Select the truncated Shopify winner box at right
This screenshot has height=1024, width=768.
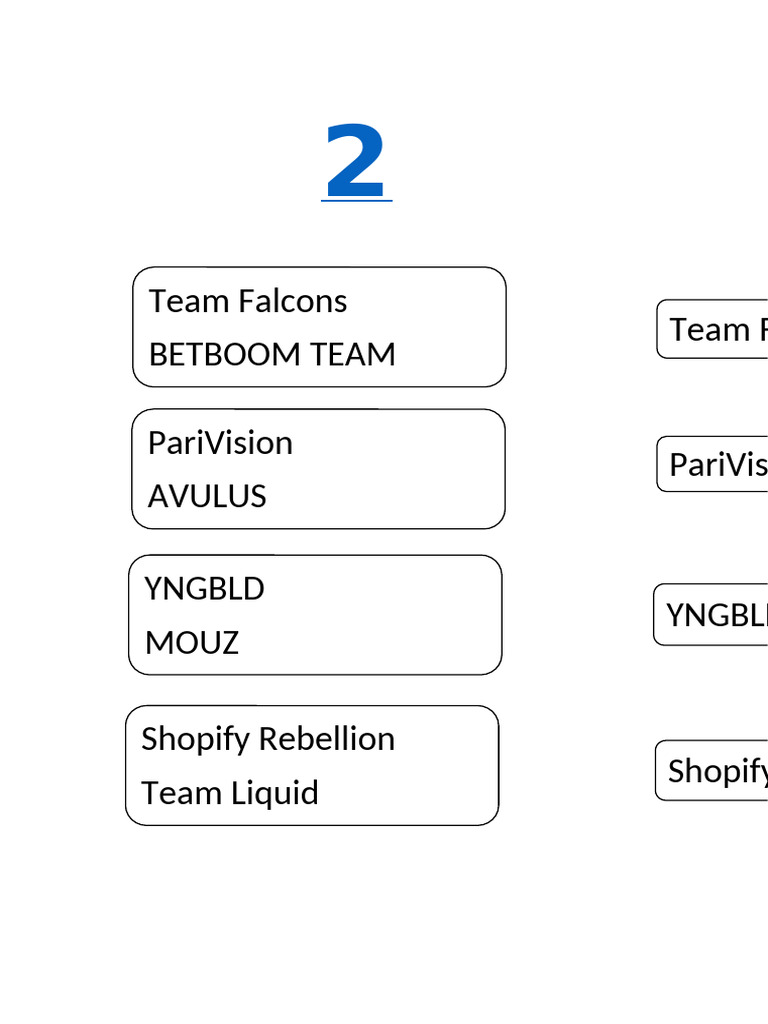point(712,771)
